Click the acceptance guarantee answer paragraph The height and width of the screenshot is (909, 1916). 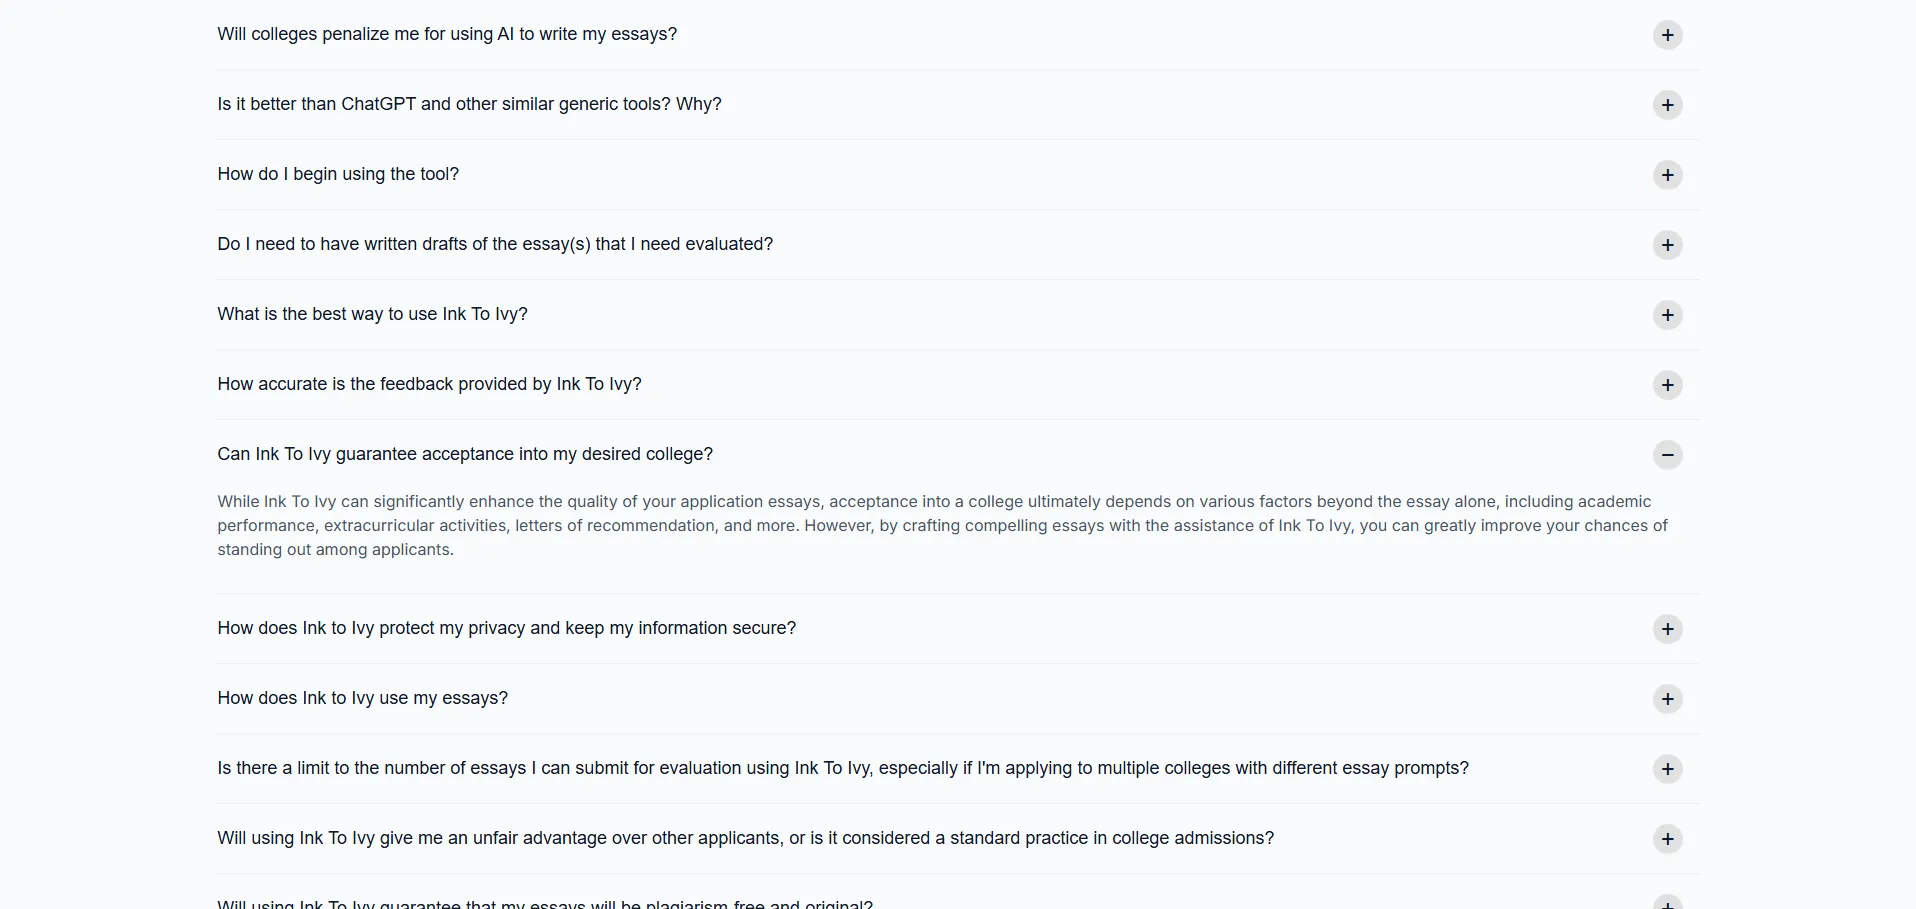tap(940, 525)
